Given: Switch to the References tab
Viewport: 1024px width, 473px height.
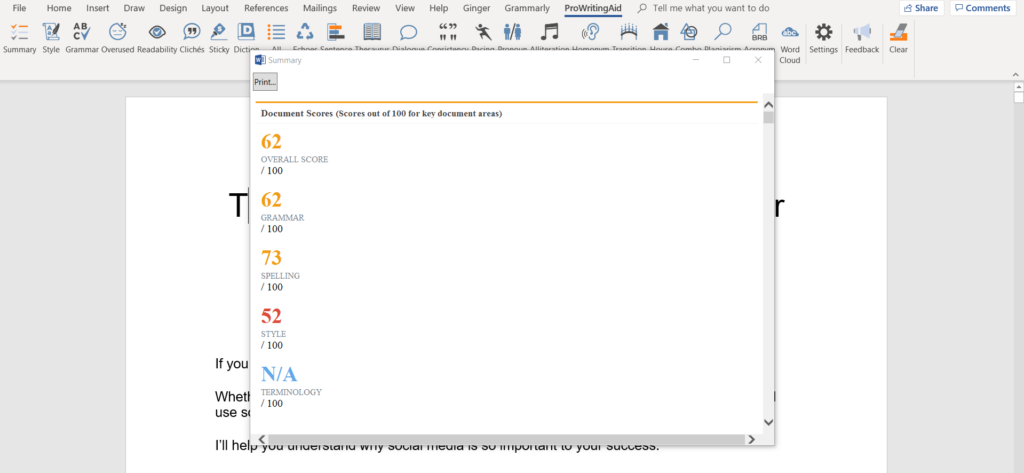Looking at the screenshot, I should (x=266, y=8).
